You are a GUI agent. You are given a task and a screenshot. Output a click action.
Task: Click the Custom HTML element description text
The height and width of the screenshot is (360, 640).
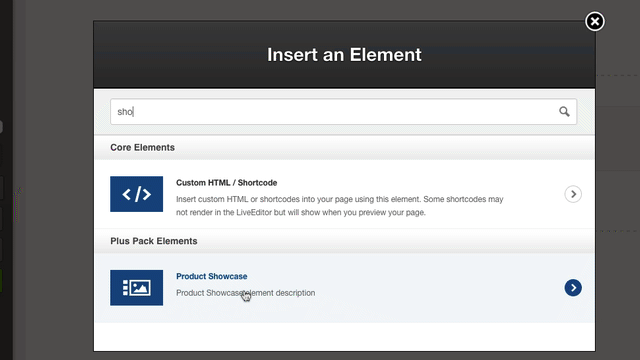tap(340, 206)
